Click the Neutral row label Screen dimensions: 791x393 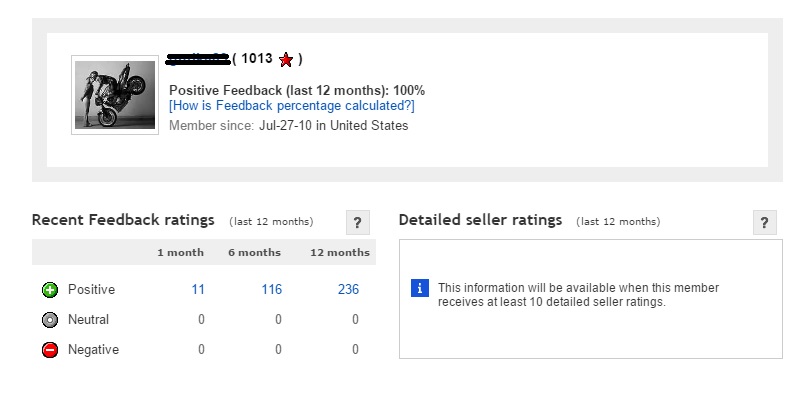tap(88, 319)
